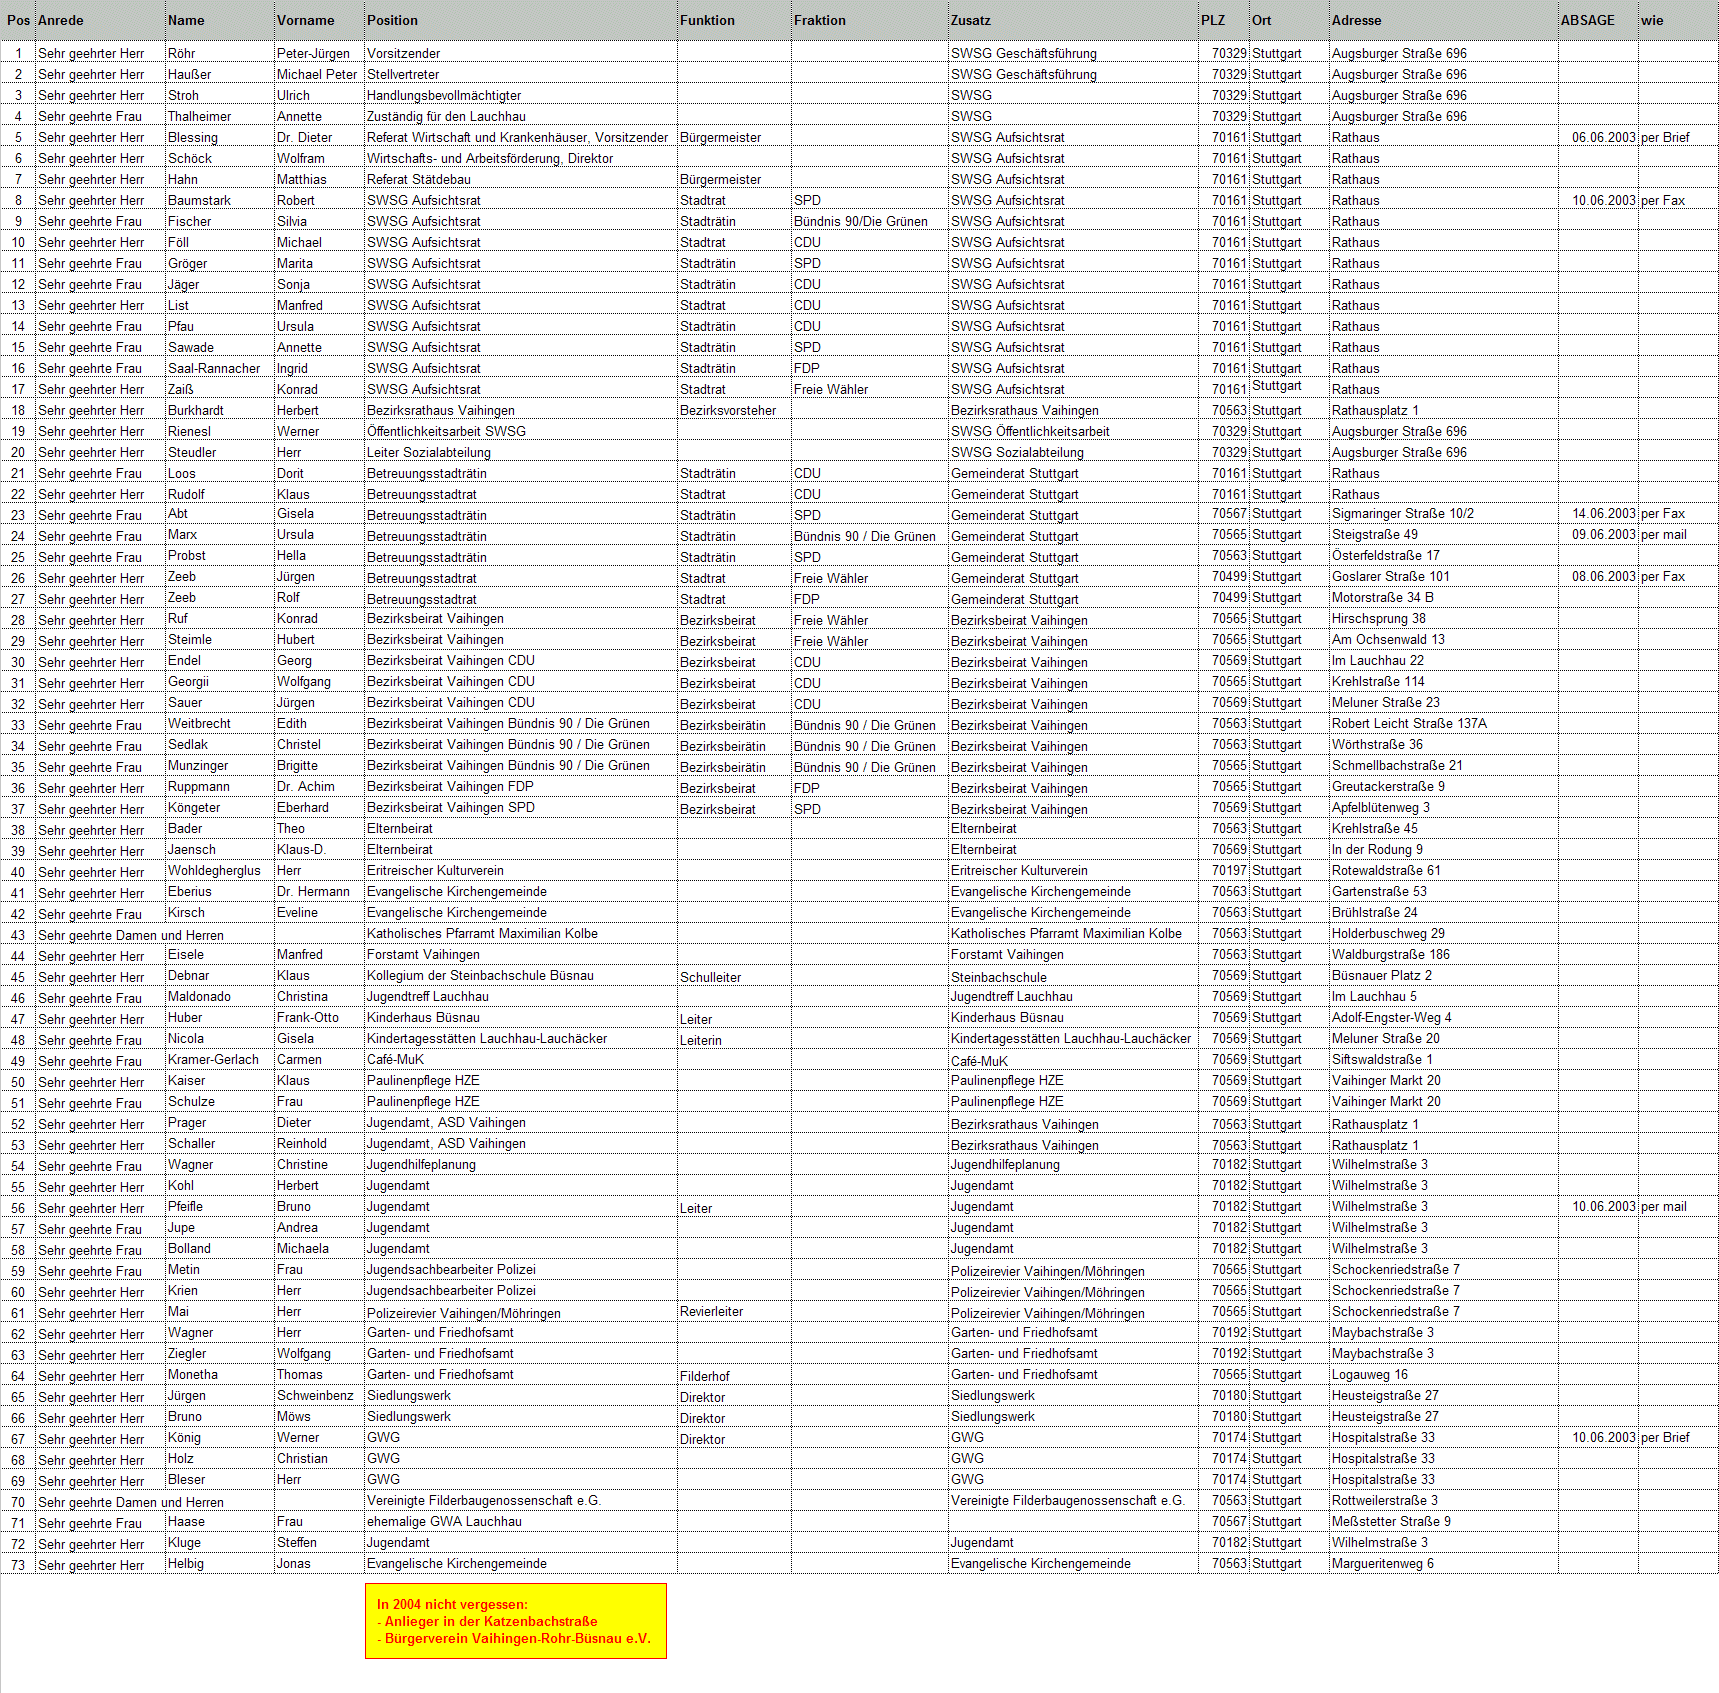This screenshot has width=1719, height=1693.
Task: Click the 'Saal-Rannacher' name cell
Action: tap(214, 369)
